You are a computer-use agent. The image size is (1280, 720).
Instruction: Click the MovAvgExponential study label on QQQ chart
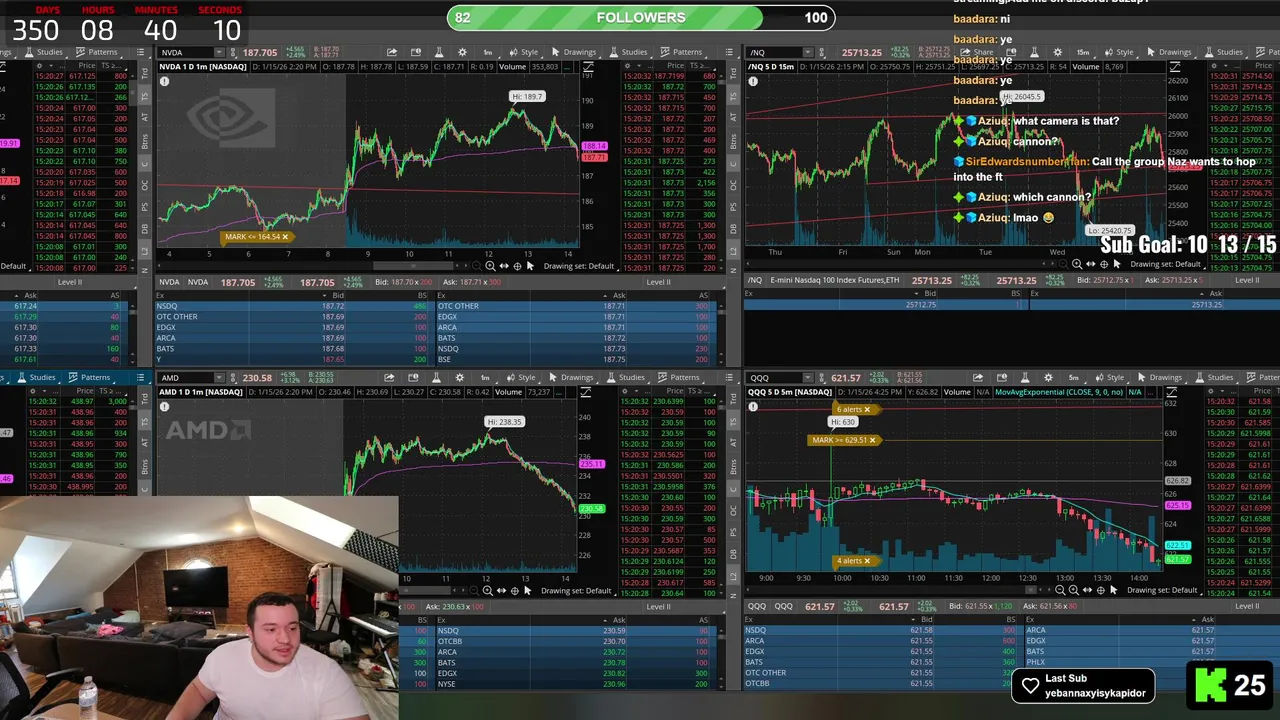(x=1060, y=392)
